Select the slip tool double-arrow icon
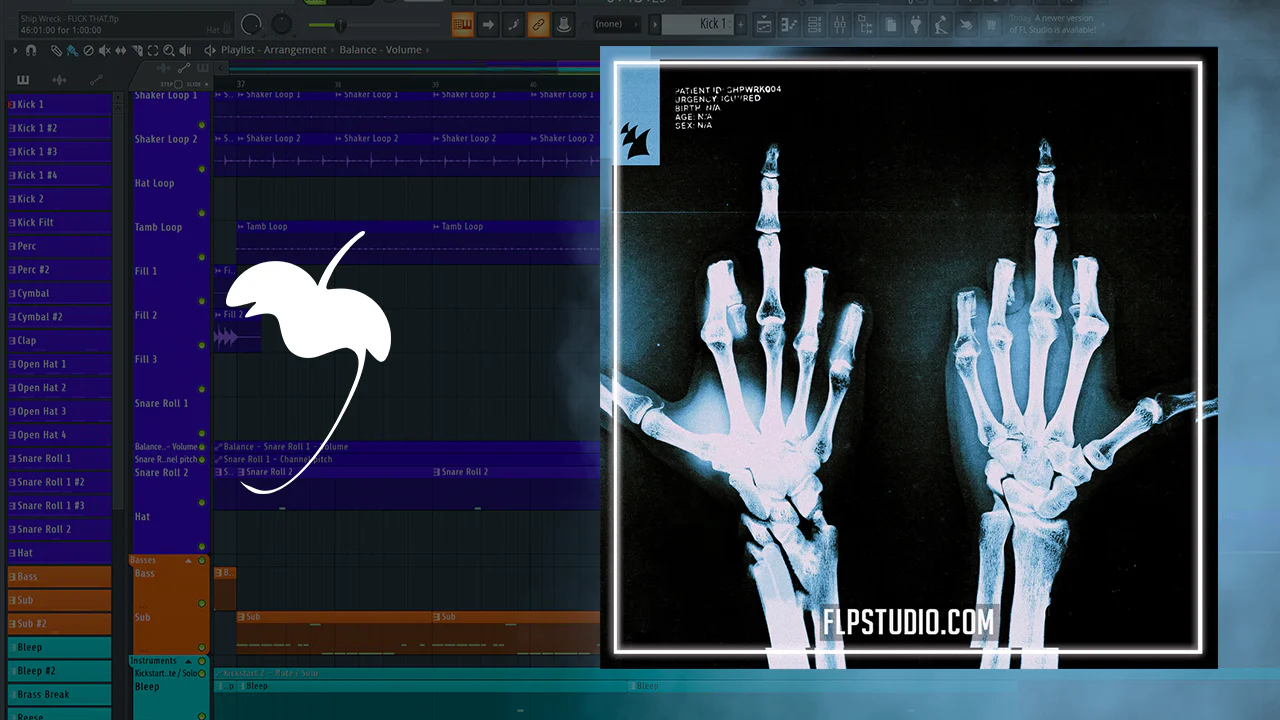1280x720 pixels. pyautogui.click(x=120, y=50)
